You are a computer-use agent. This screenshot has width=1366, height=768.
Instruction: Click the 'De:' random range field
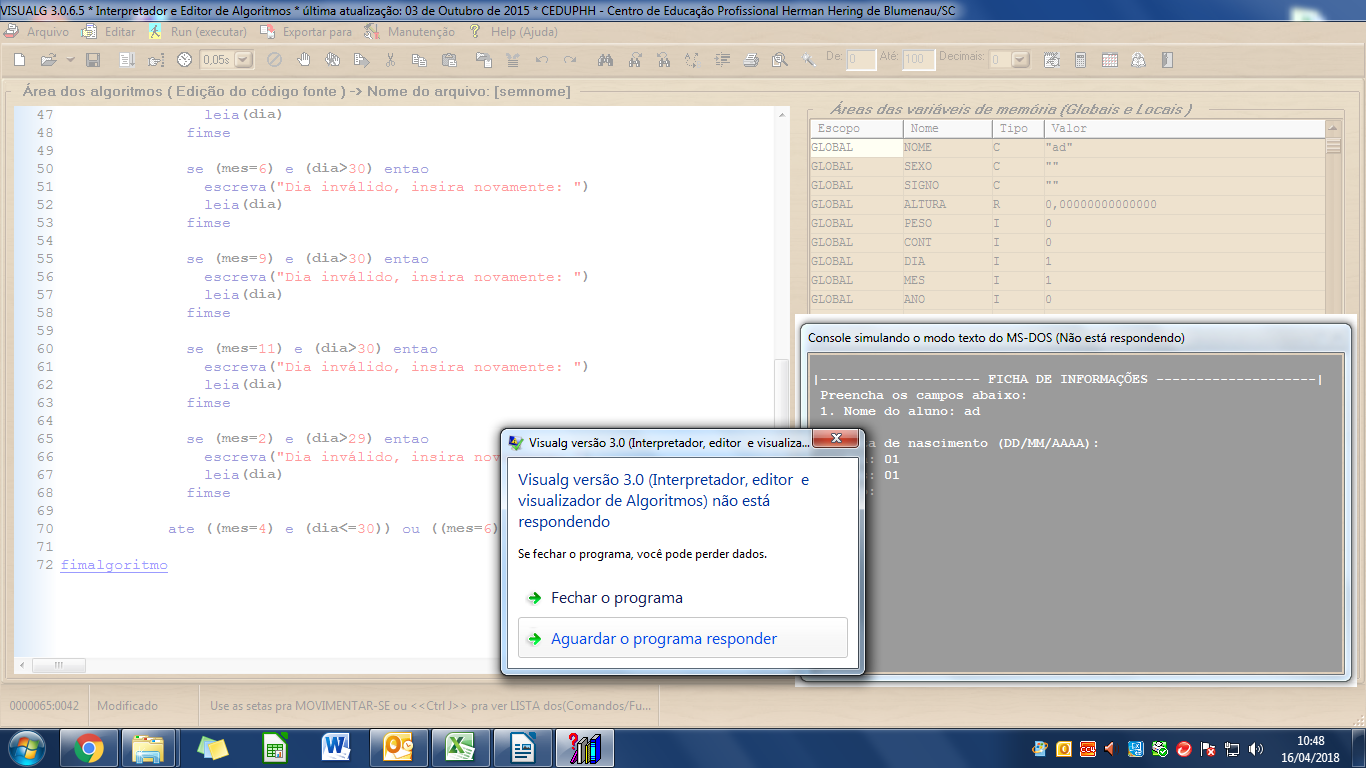(x=861, y=60)
